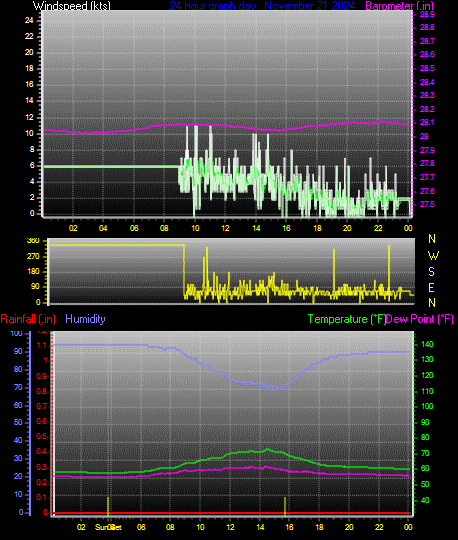This screenshot has height=540, width=458.
Task: Click the S compass letter
Action: point(431,272)
